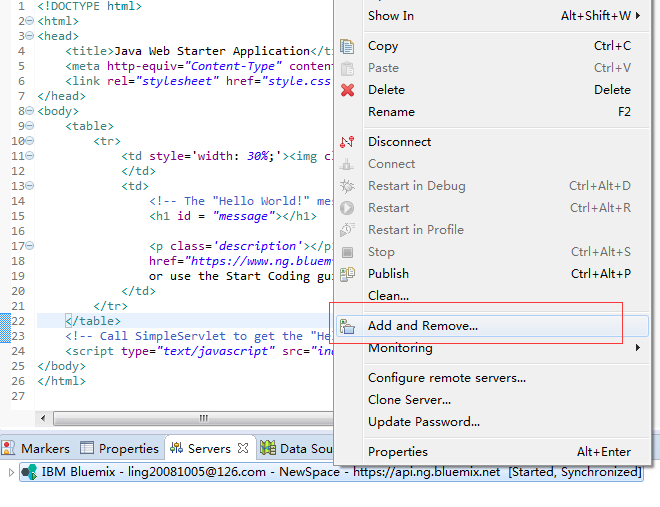The width and height of the screenshot is (660, 507).
Task: Collapse the tr fold on line 10
Action: [x=29, y=141]
